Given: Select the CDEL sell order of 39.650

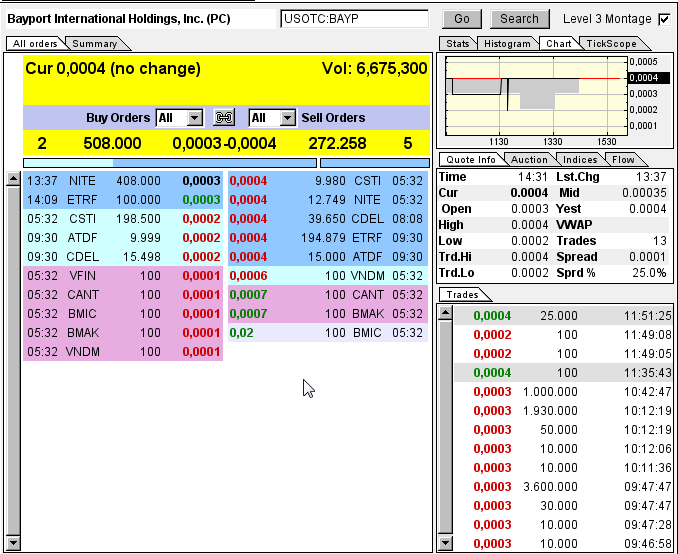Looking at the screenshot, I should [x=328, y=219].
